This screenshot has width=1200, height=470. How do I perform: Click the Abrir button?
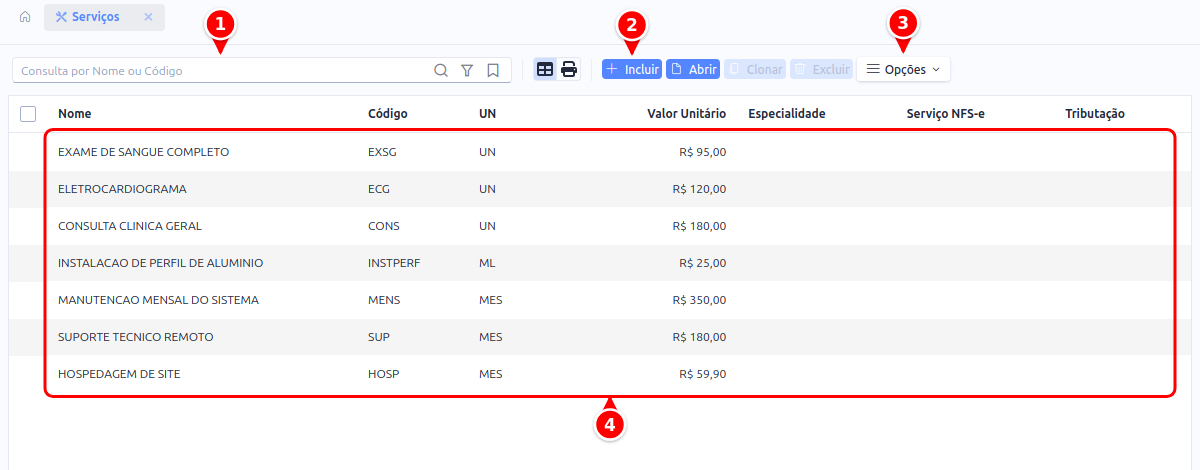click(x=693, y=69)
